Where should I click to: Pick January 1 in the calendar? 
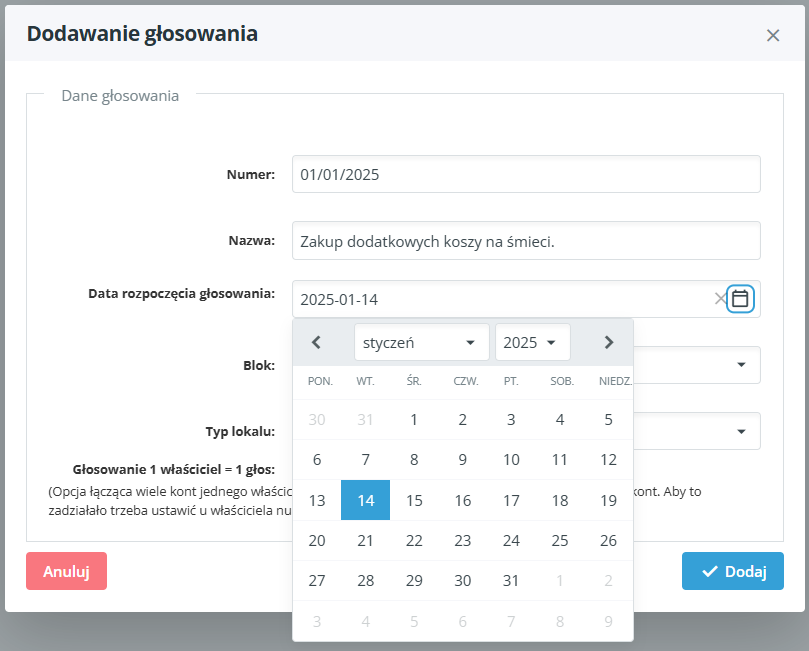pyautogui.click(x=414, y=420)
